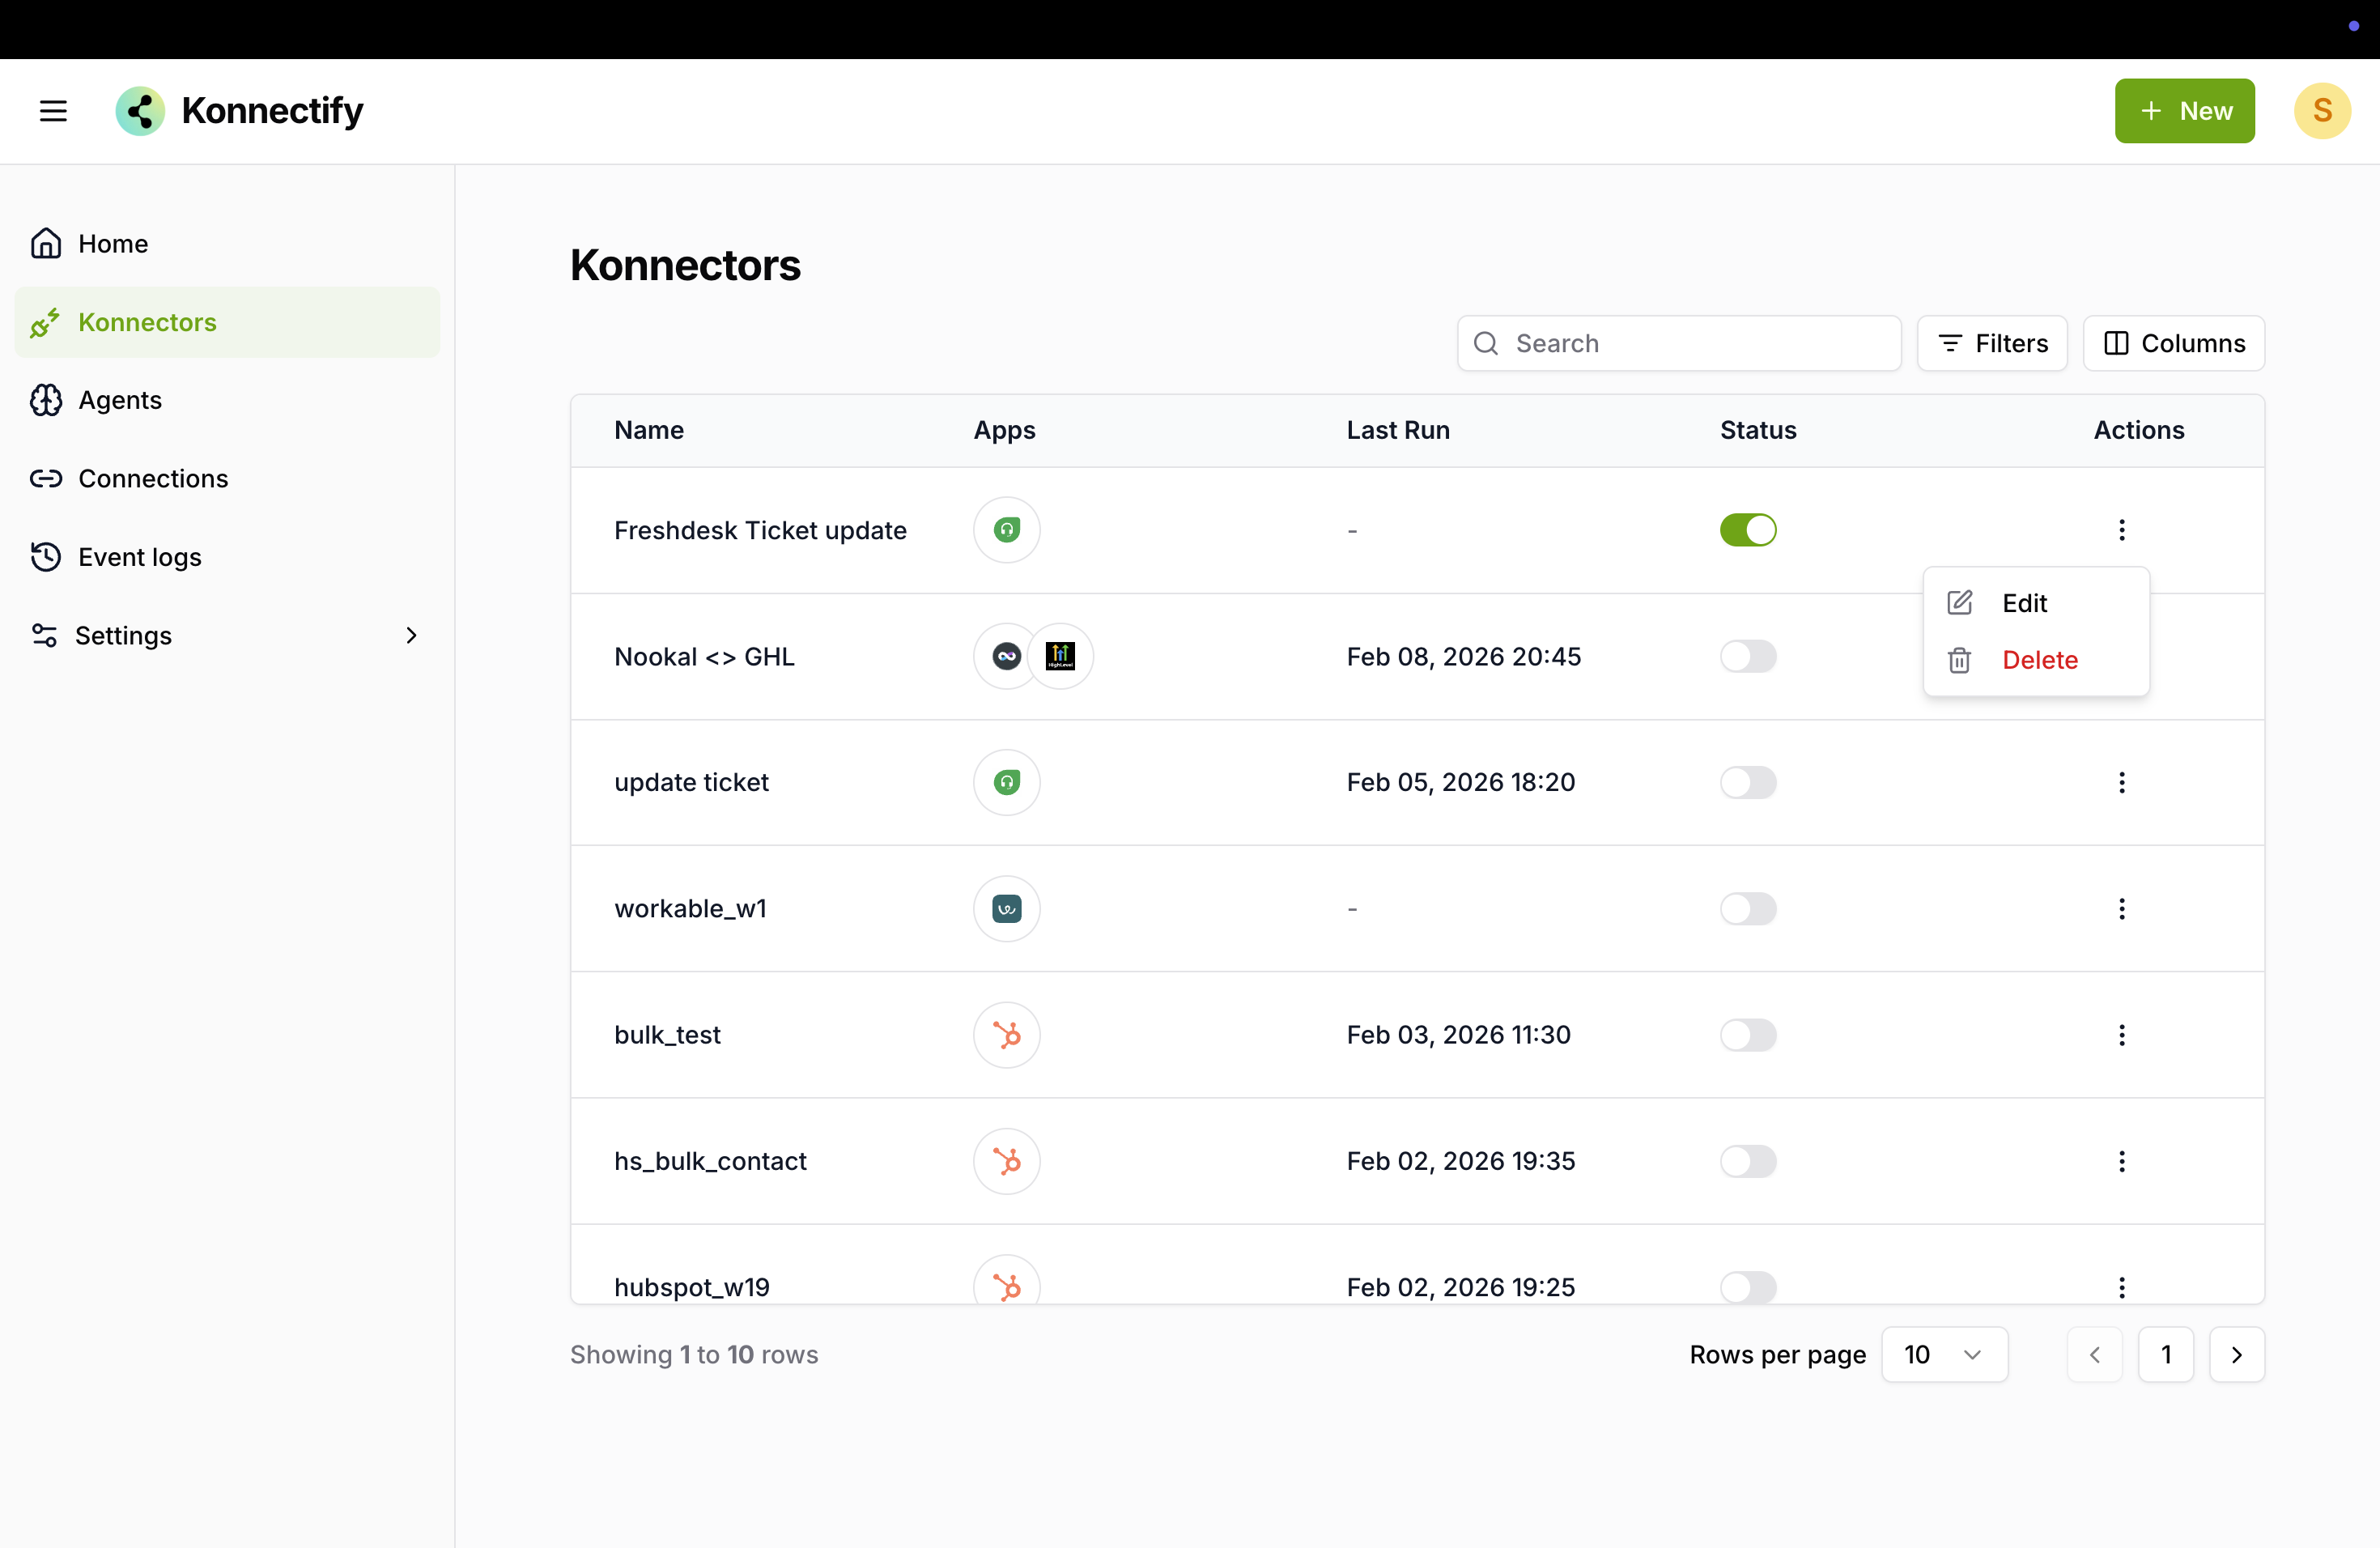Open the Rows per page dropdown
This screenshot has width=2380, height=1548.
[x=1943, y=1354]
